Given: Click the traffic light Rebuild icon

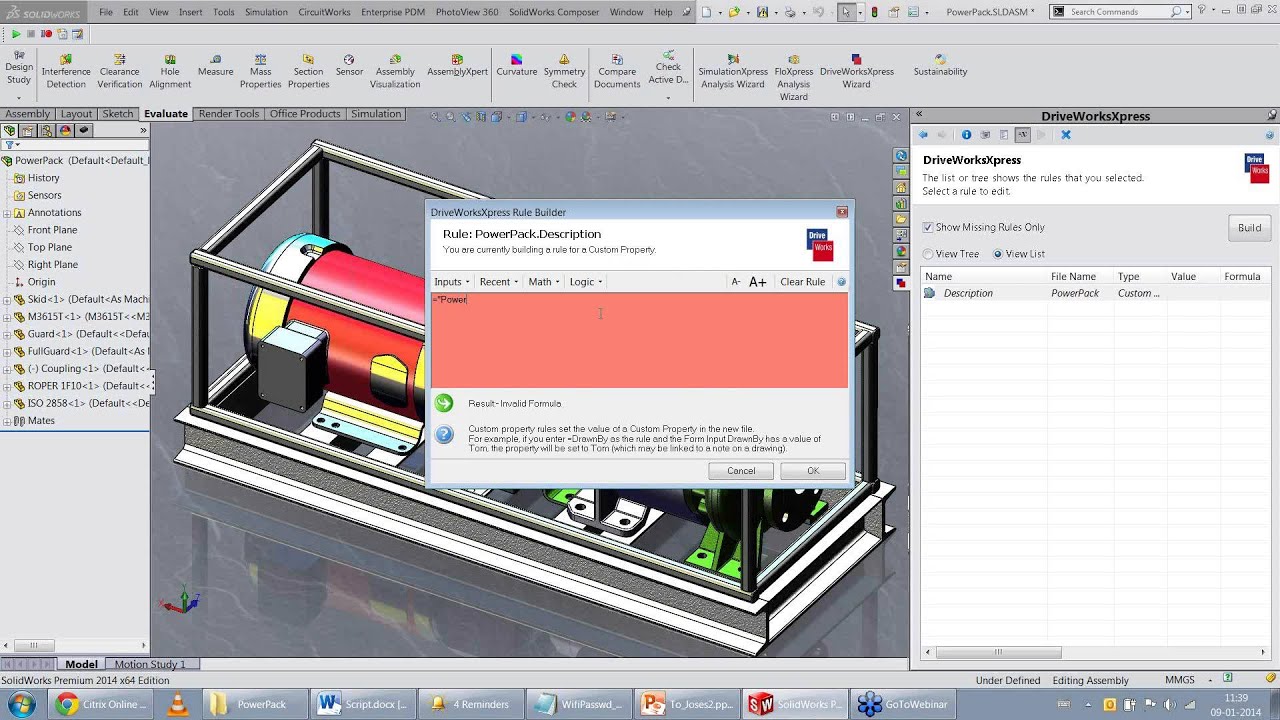Looking at the screenshot, I should click(x=875, y=12).
